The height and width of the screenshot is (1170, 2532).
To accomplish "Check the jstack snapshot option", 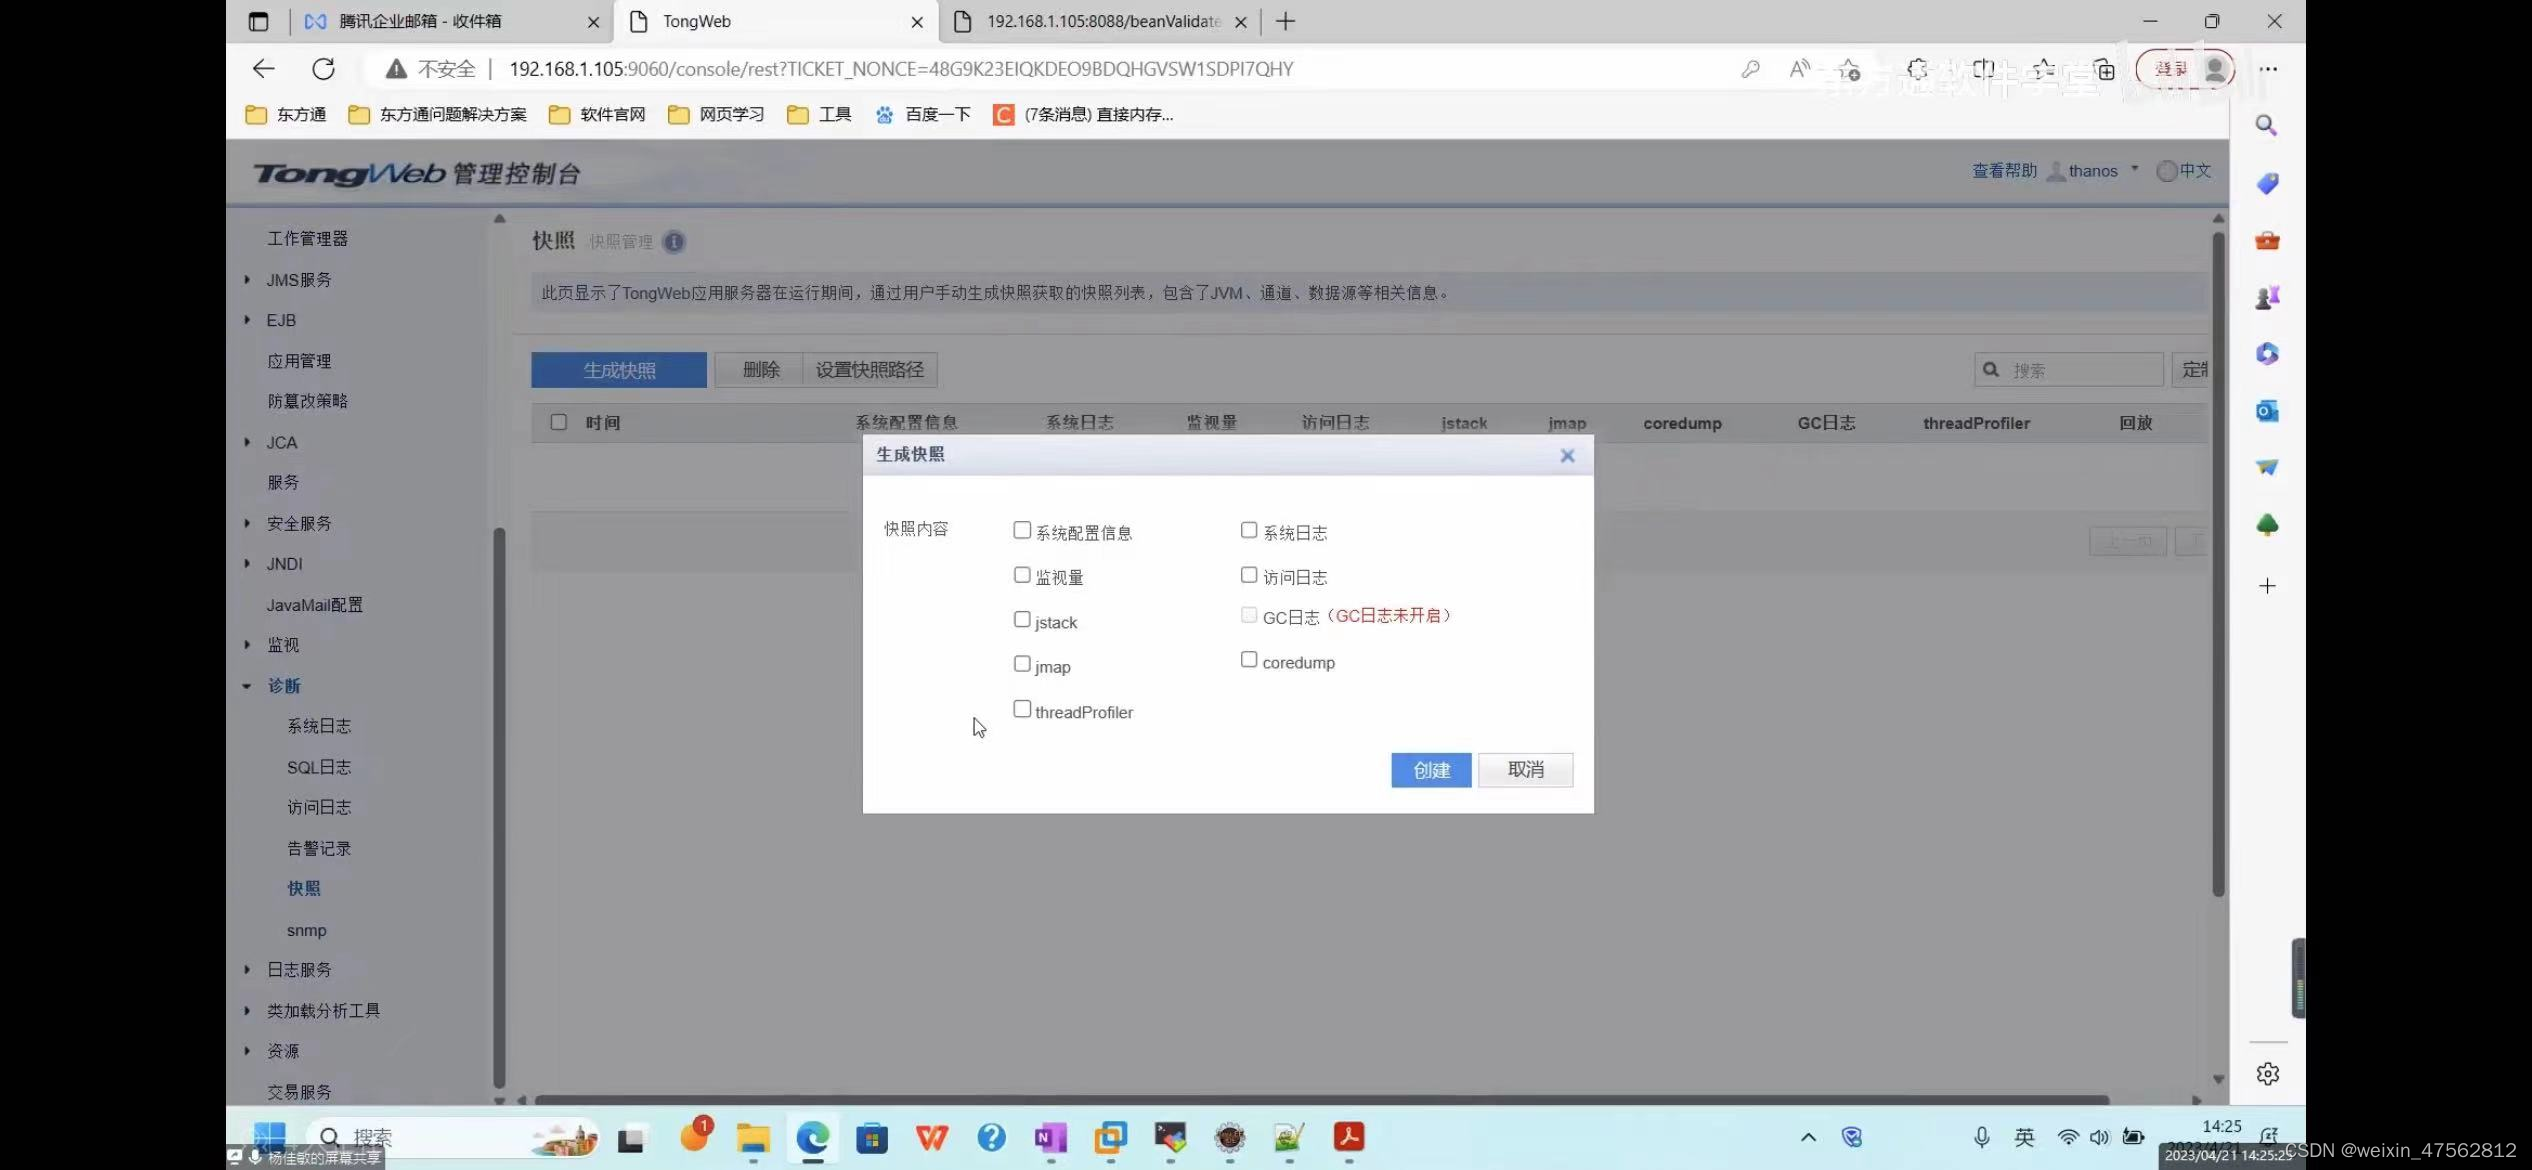I will click(x=1022, y=620).
